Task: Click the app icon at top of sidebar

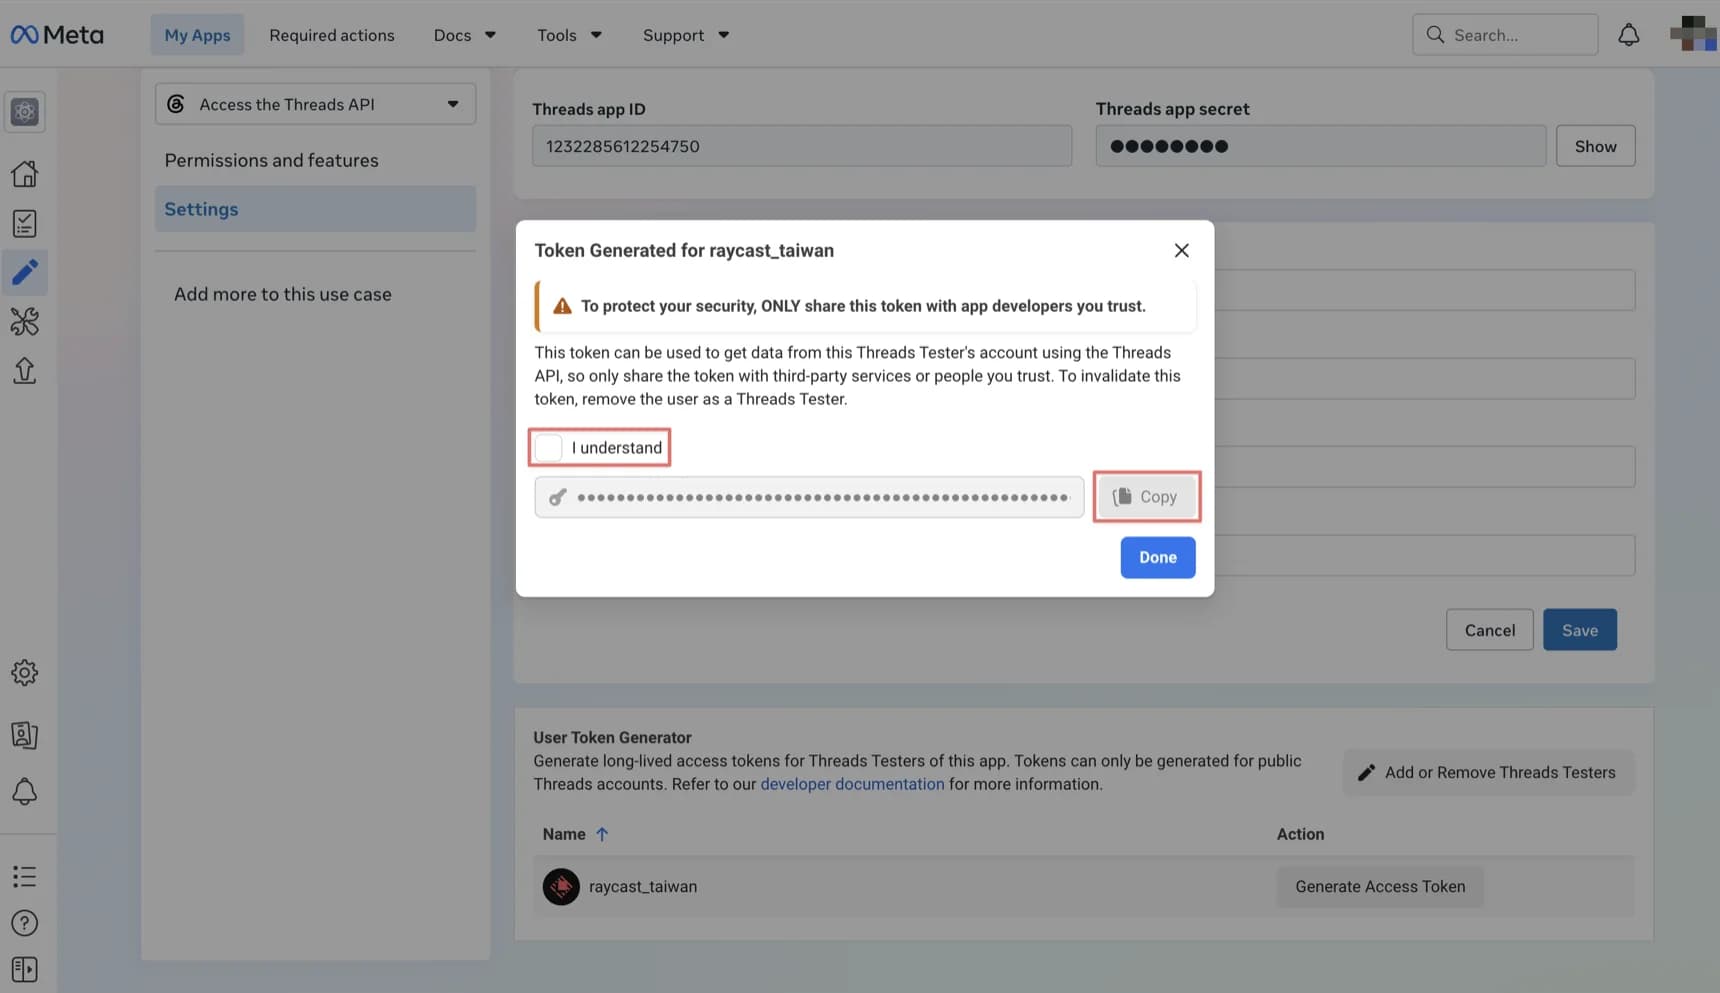Action: pyautogui.click(x=24, y=112)
